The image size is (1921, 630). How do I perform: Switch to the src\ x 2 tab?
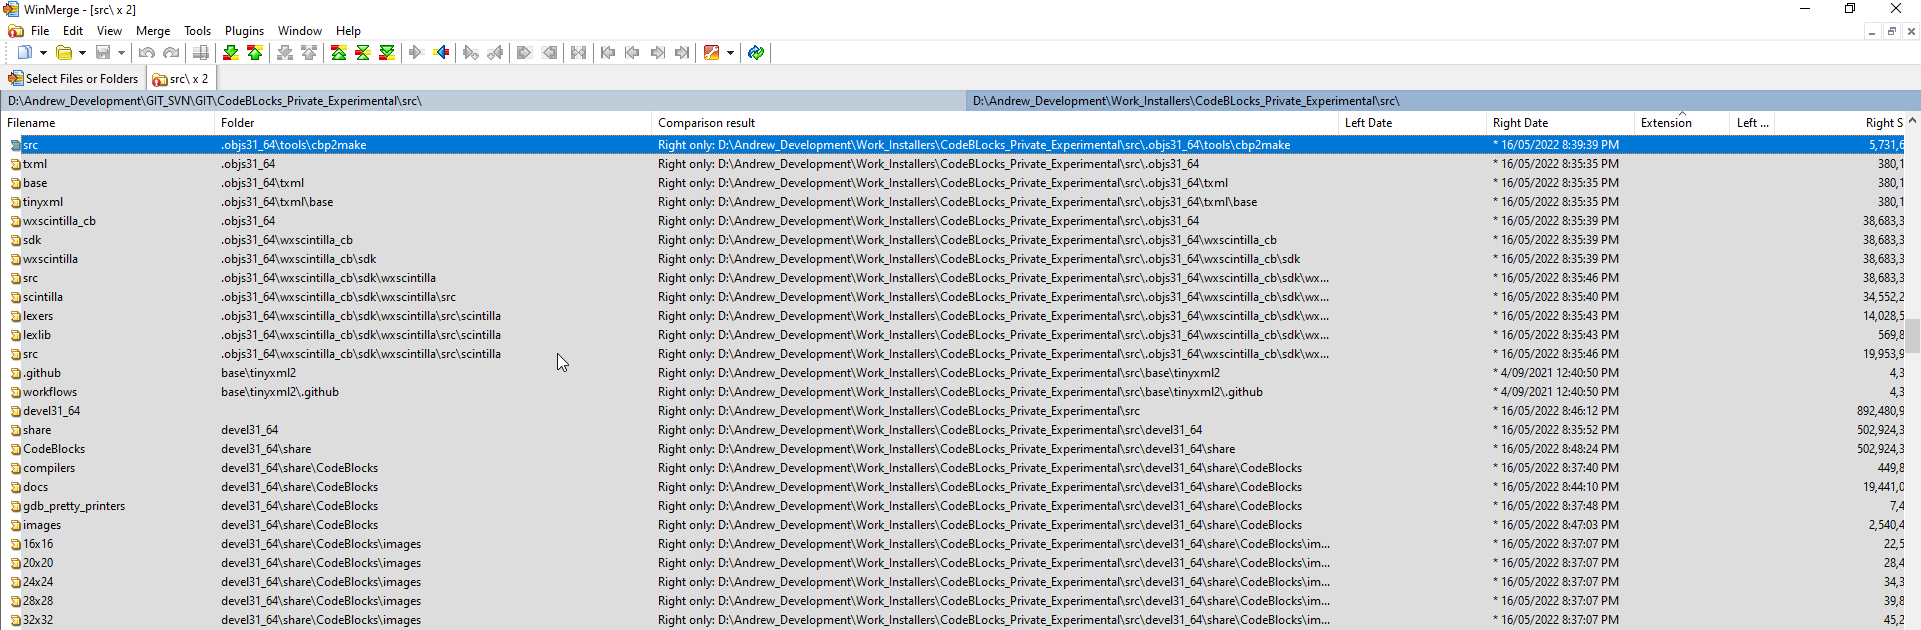pyautogui.click(x=181, y=79)
